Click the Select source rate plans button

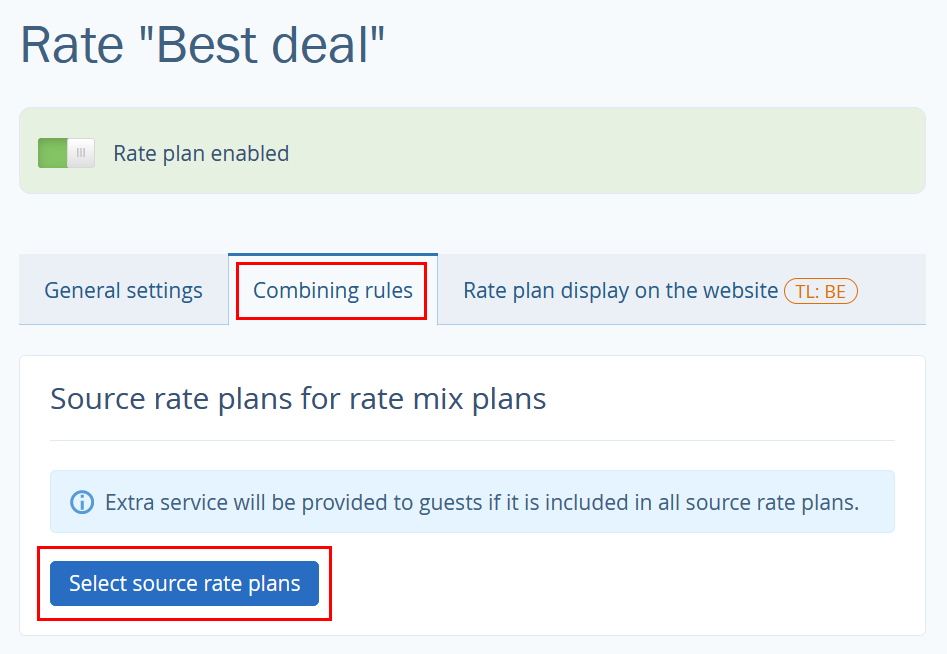pos(184,583)
